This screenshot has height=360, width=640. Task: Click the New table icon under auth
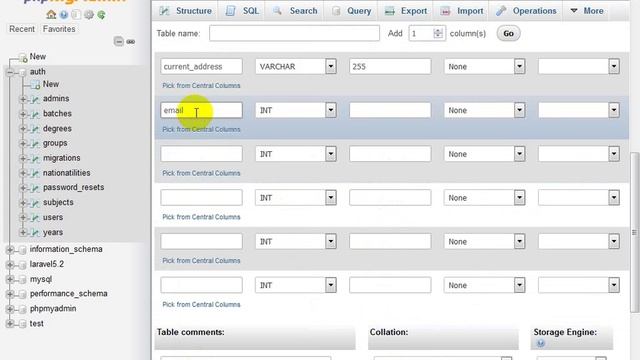36,84
